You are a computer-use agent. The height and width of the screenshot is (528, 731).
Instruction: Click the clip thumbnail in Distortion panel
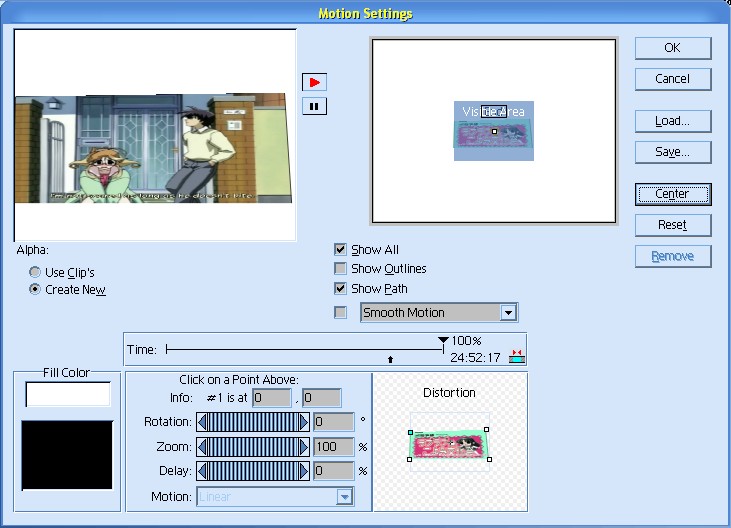click(450, 444)
